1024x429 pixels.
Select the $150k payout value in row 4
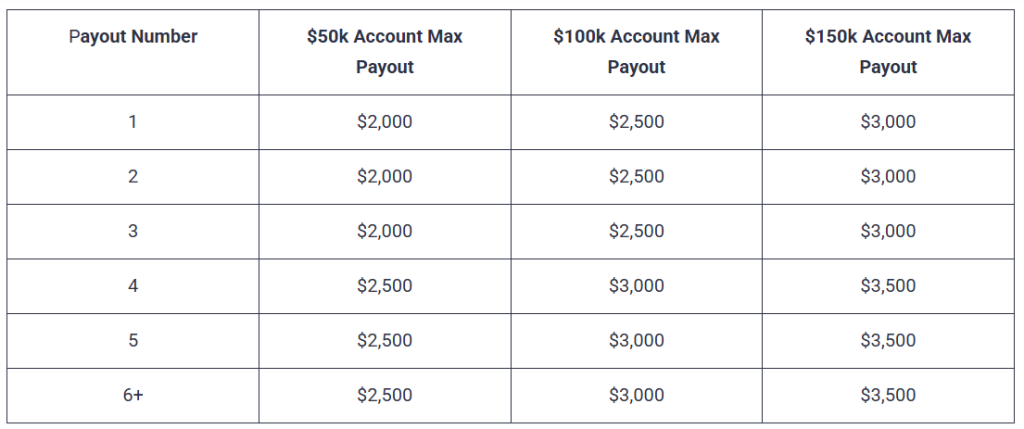pyautogui.click(x=888, y=286)
